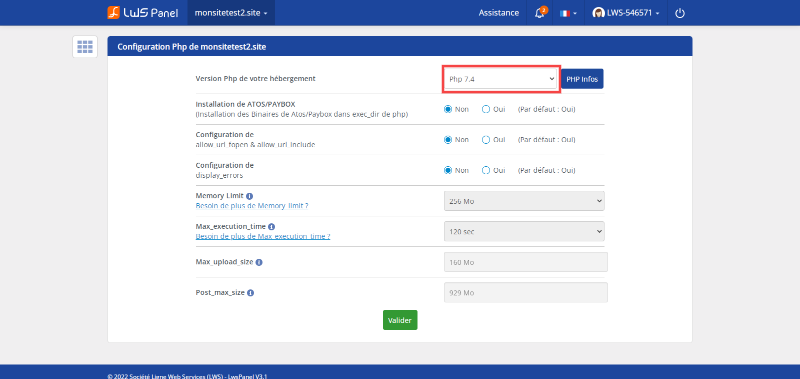Viewport: 800px width, 379px height.
Task: Click the 'Memory Limit' label text
Action: click(219, 196)
